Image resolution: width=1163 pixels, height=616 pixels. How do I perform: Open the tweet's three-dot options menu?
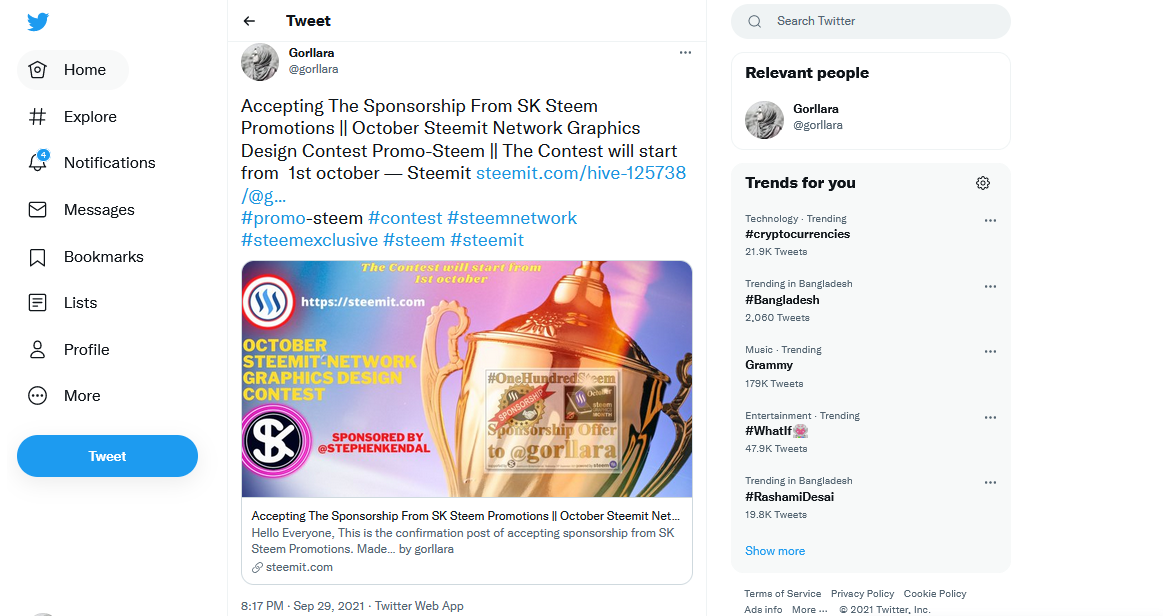click(685, 53)
